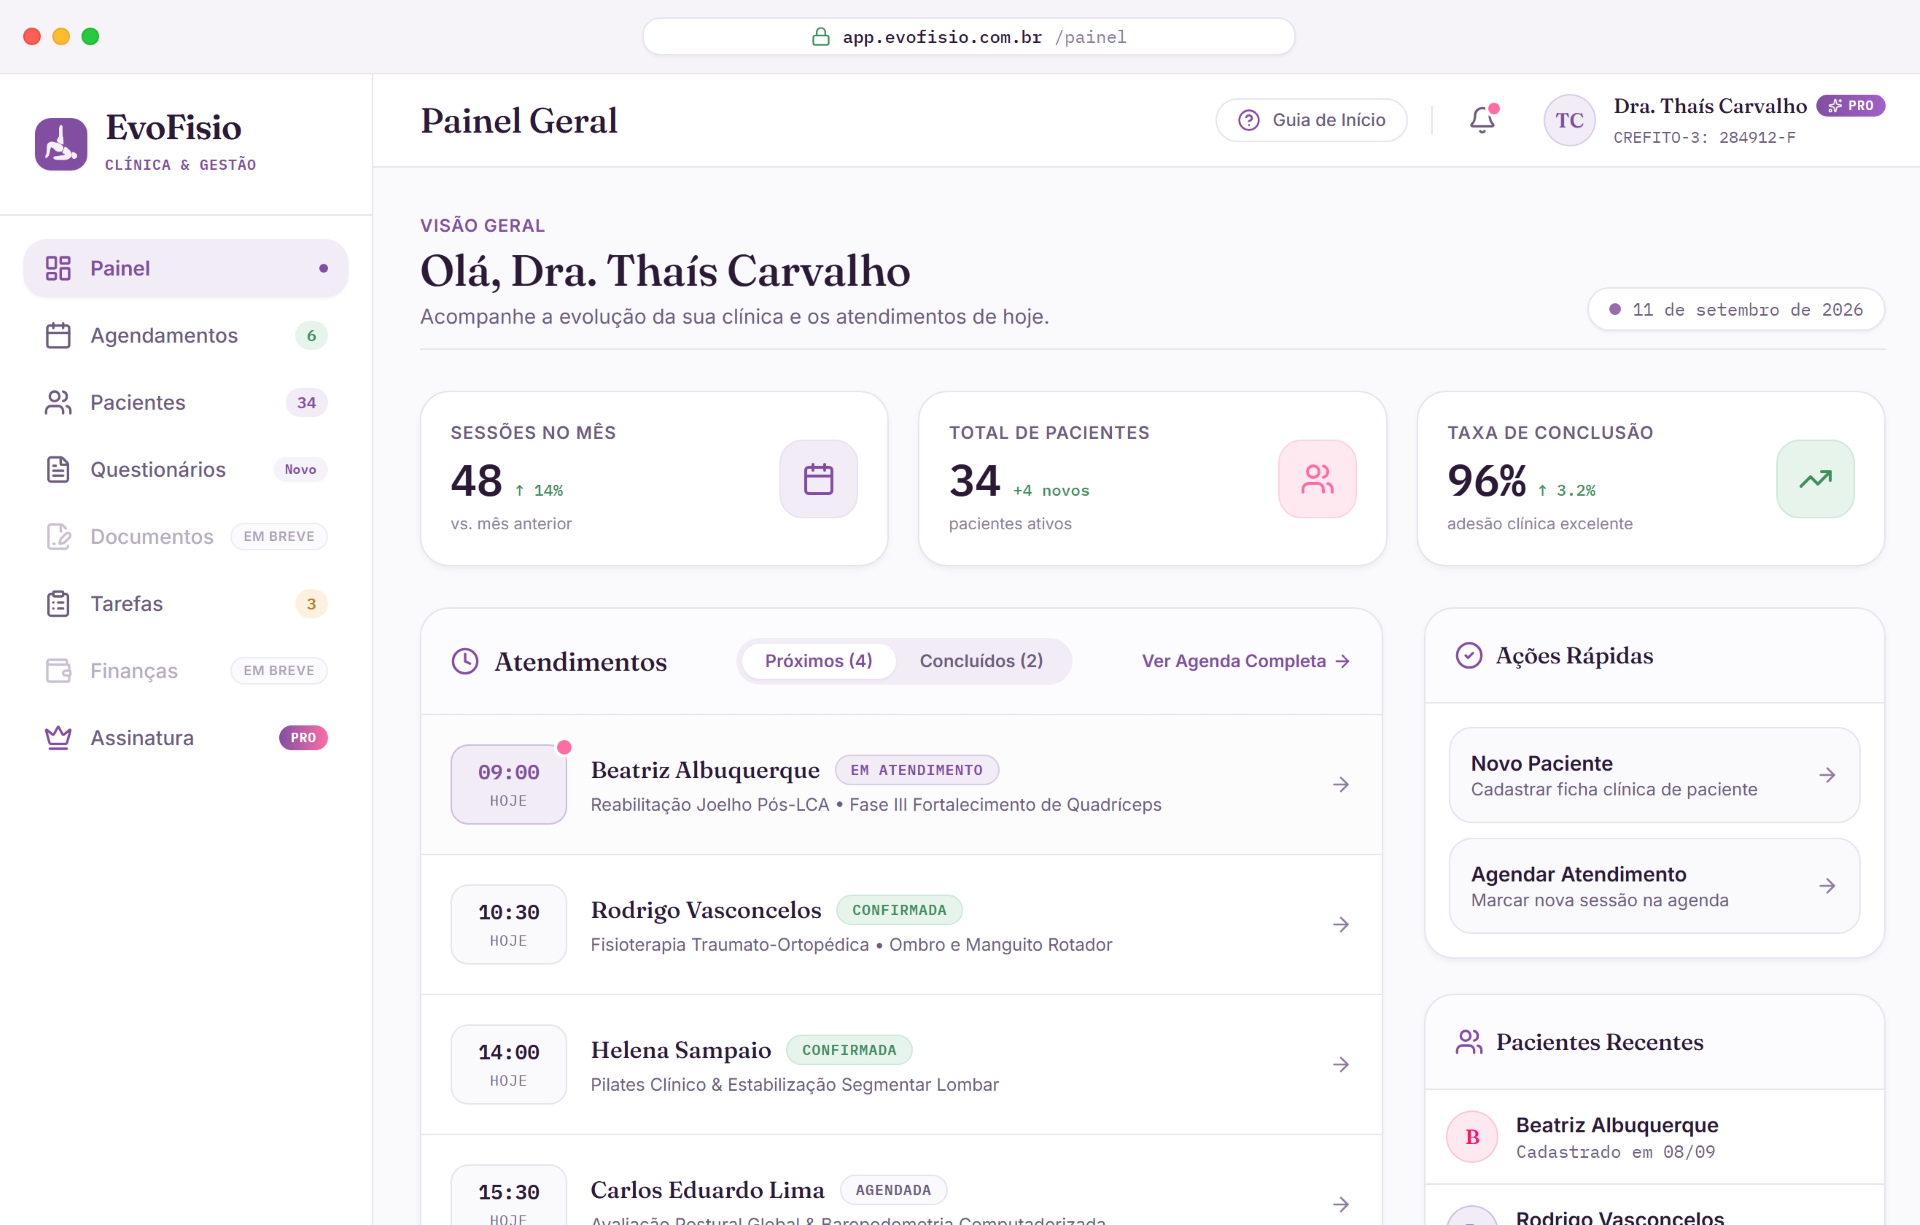This screenshot has width=1920, height=1225.
Task: Switch to the Concluídos (2) tab
Action: (x=981, y=661)
